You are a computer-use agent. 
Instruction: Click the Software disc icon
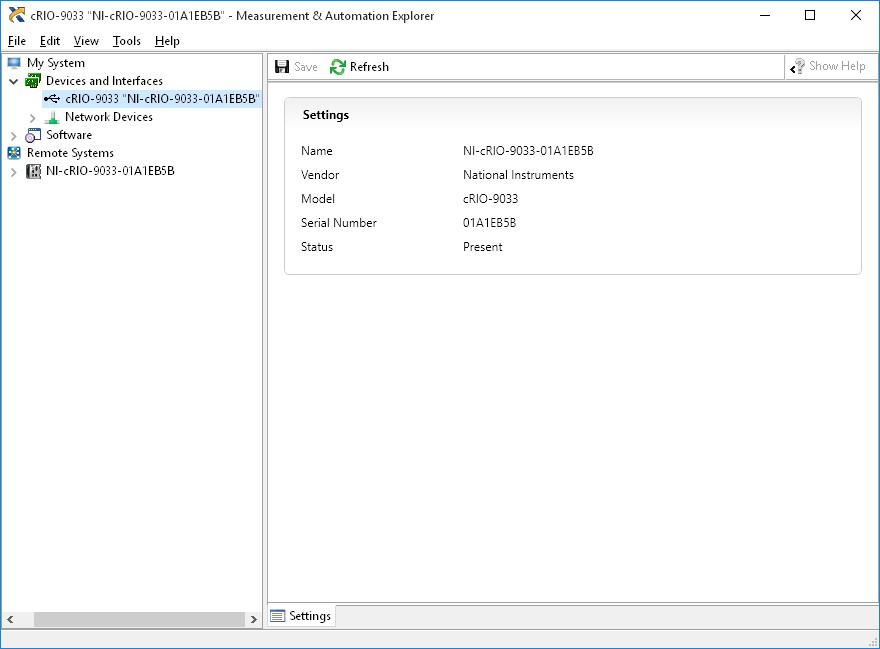[x=33, y=135]
